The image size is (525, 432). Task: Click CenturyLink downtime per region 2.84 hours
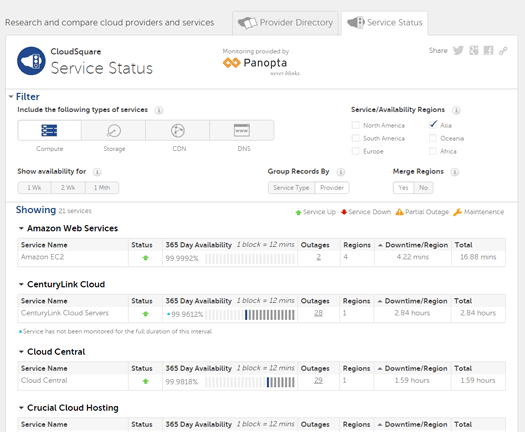(x=412, y=313)
